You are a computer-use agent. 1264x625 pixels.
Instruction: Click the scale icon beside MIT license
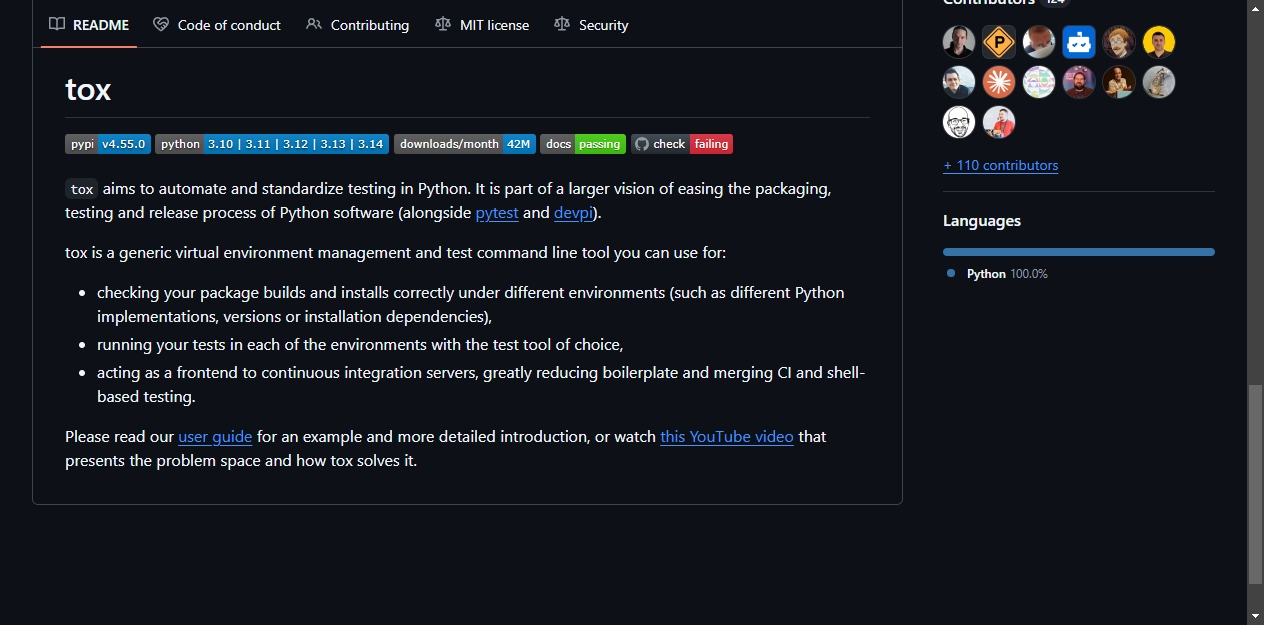coord(443,25)
